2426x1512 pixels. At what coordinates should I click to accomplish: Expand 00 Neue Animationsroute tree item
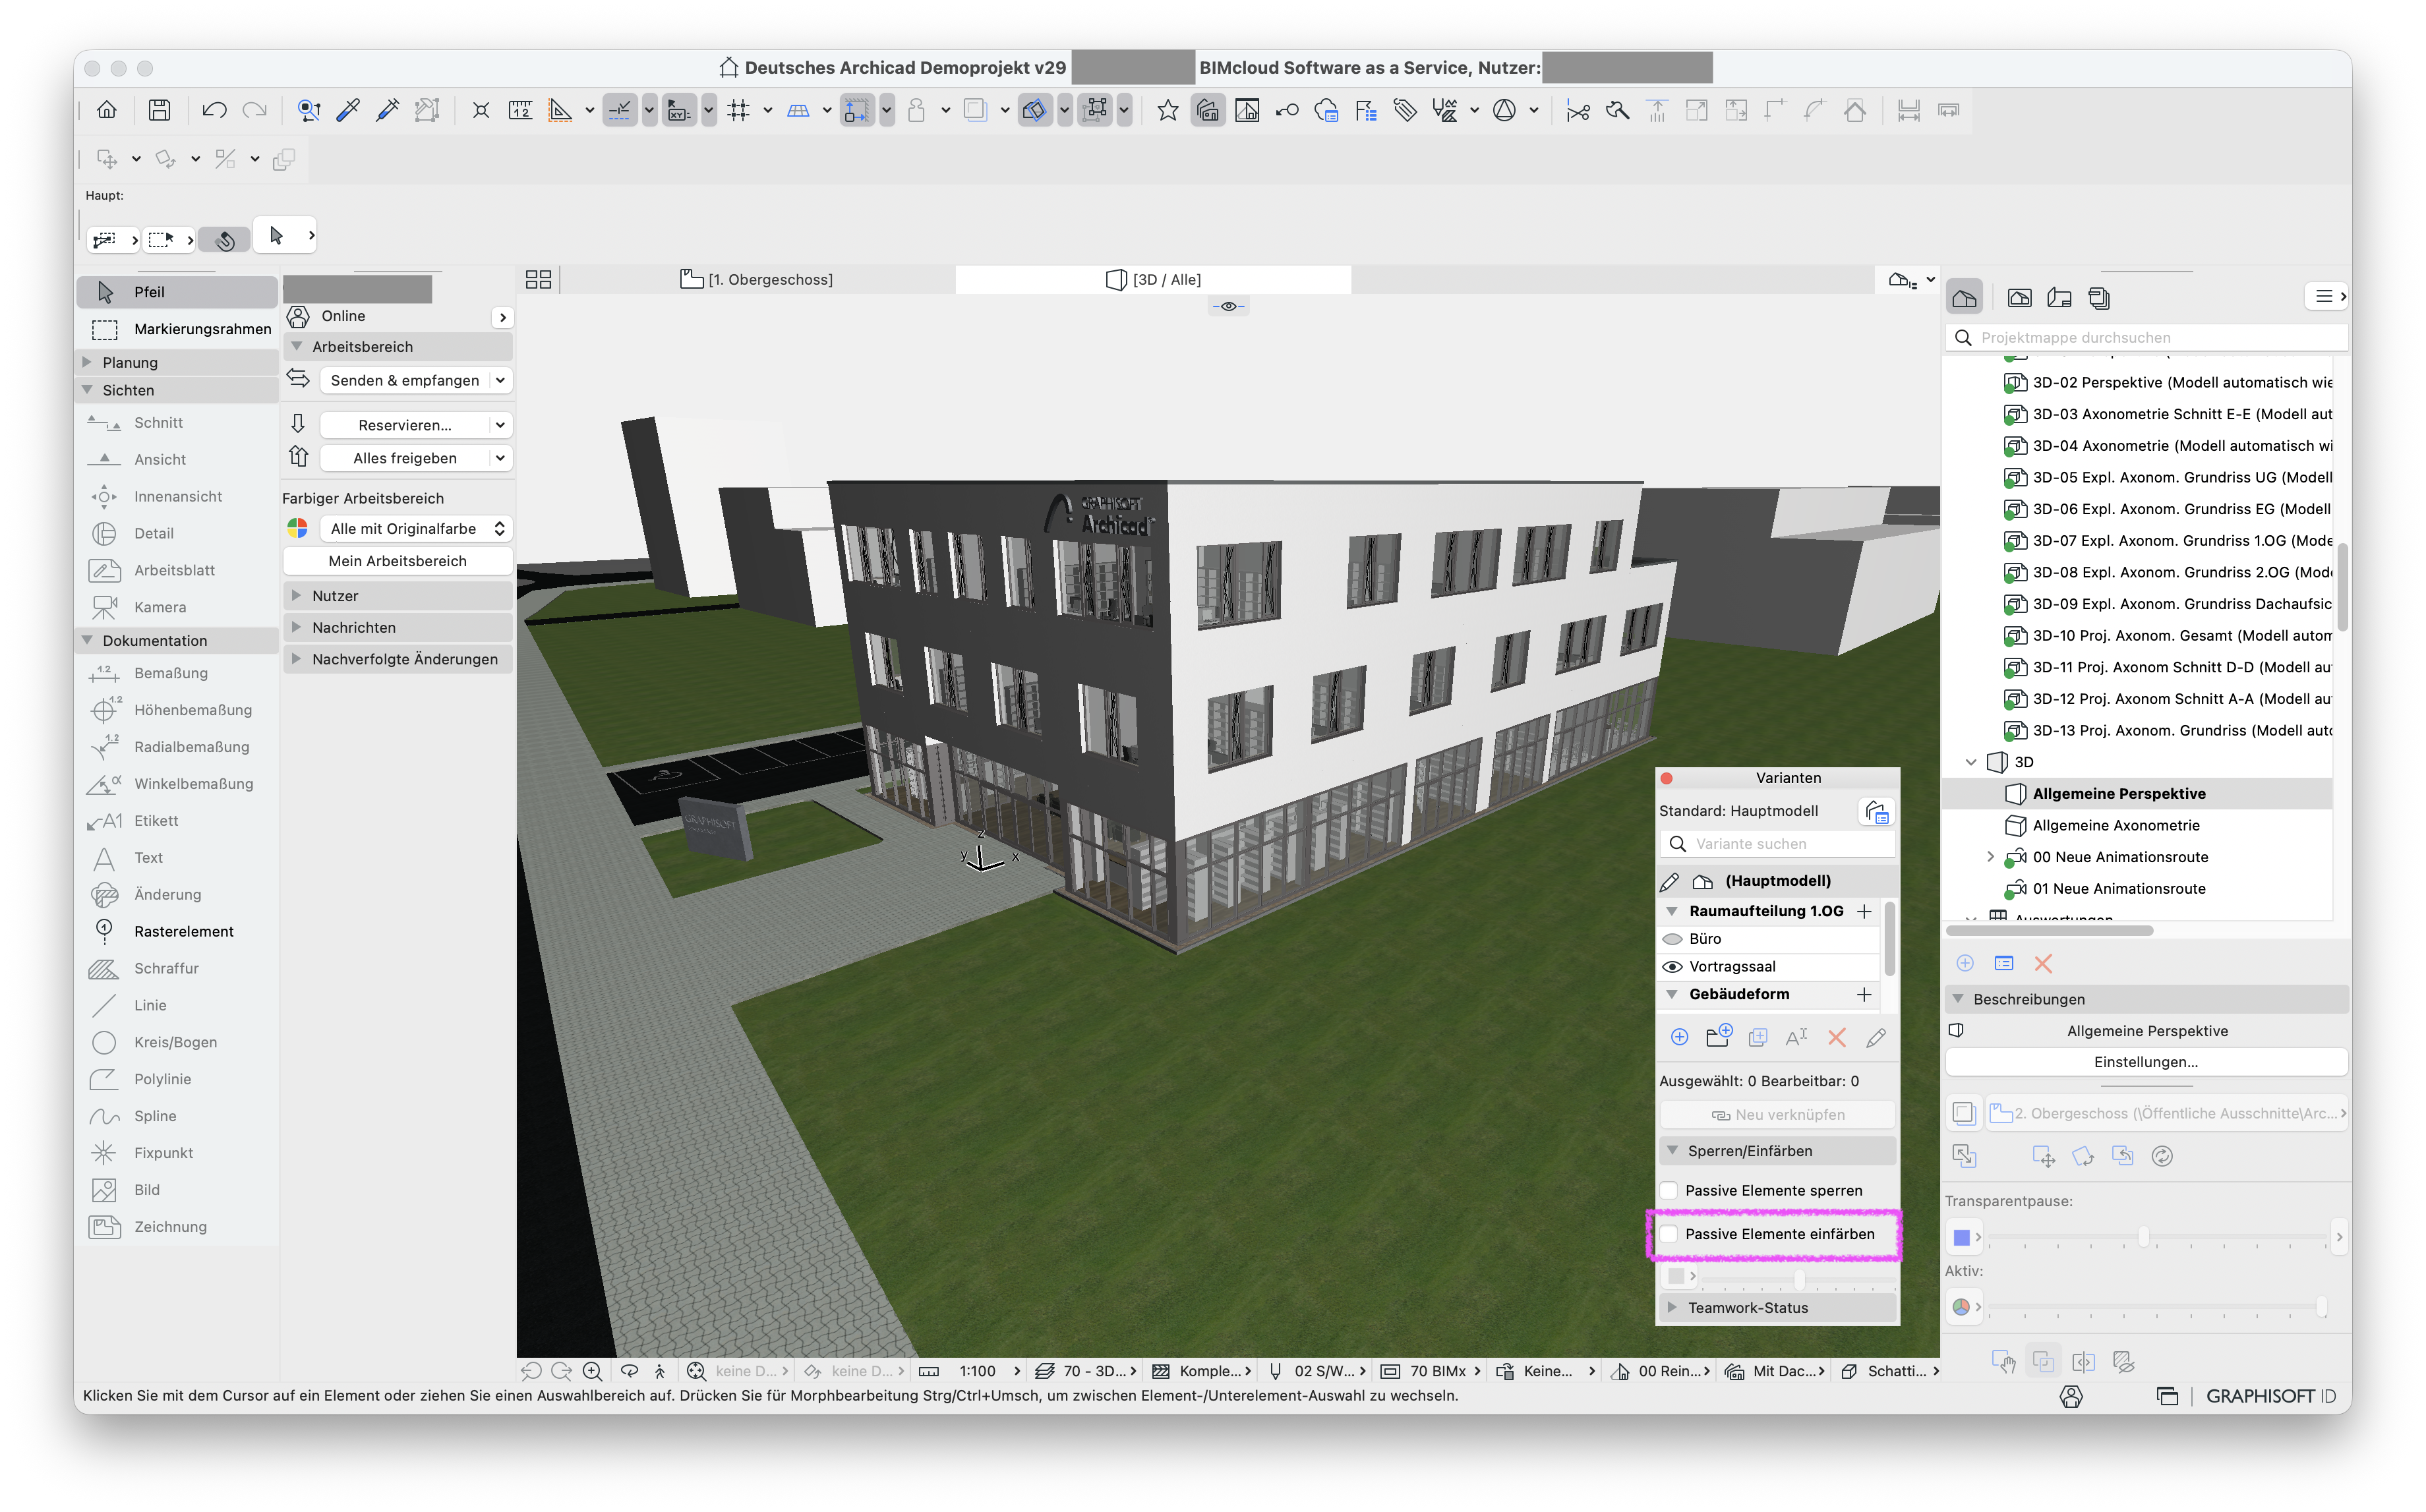coord(1990,857)
